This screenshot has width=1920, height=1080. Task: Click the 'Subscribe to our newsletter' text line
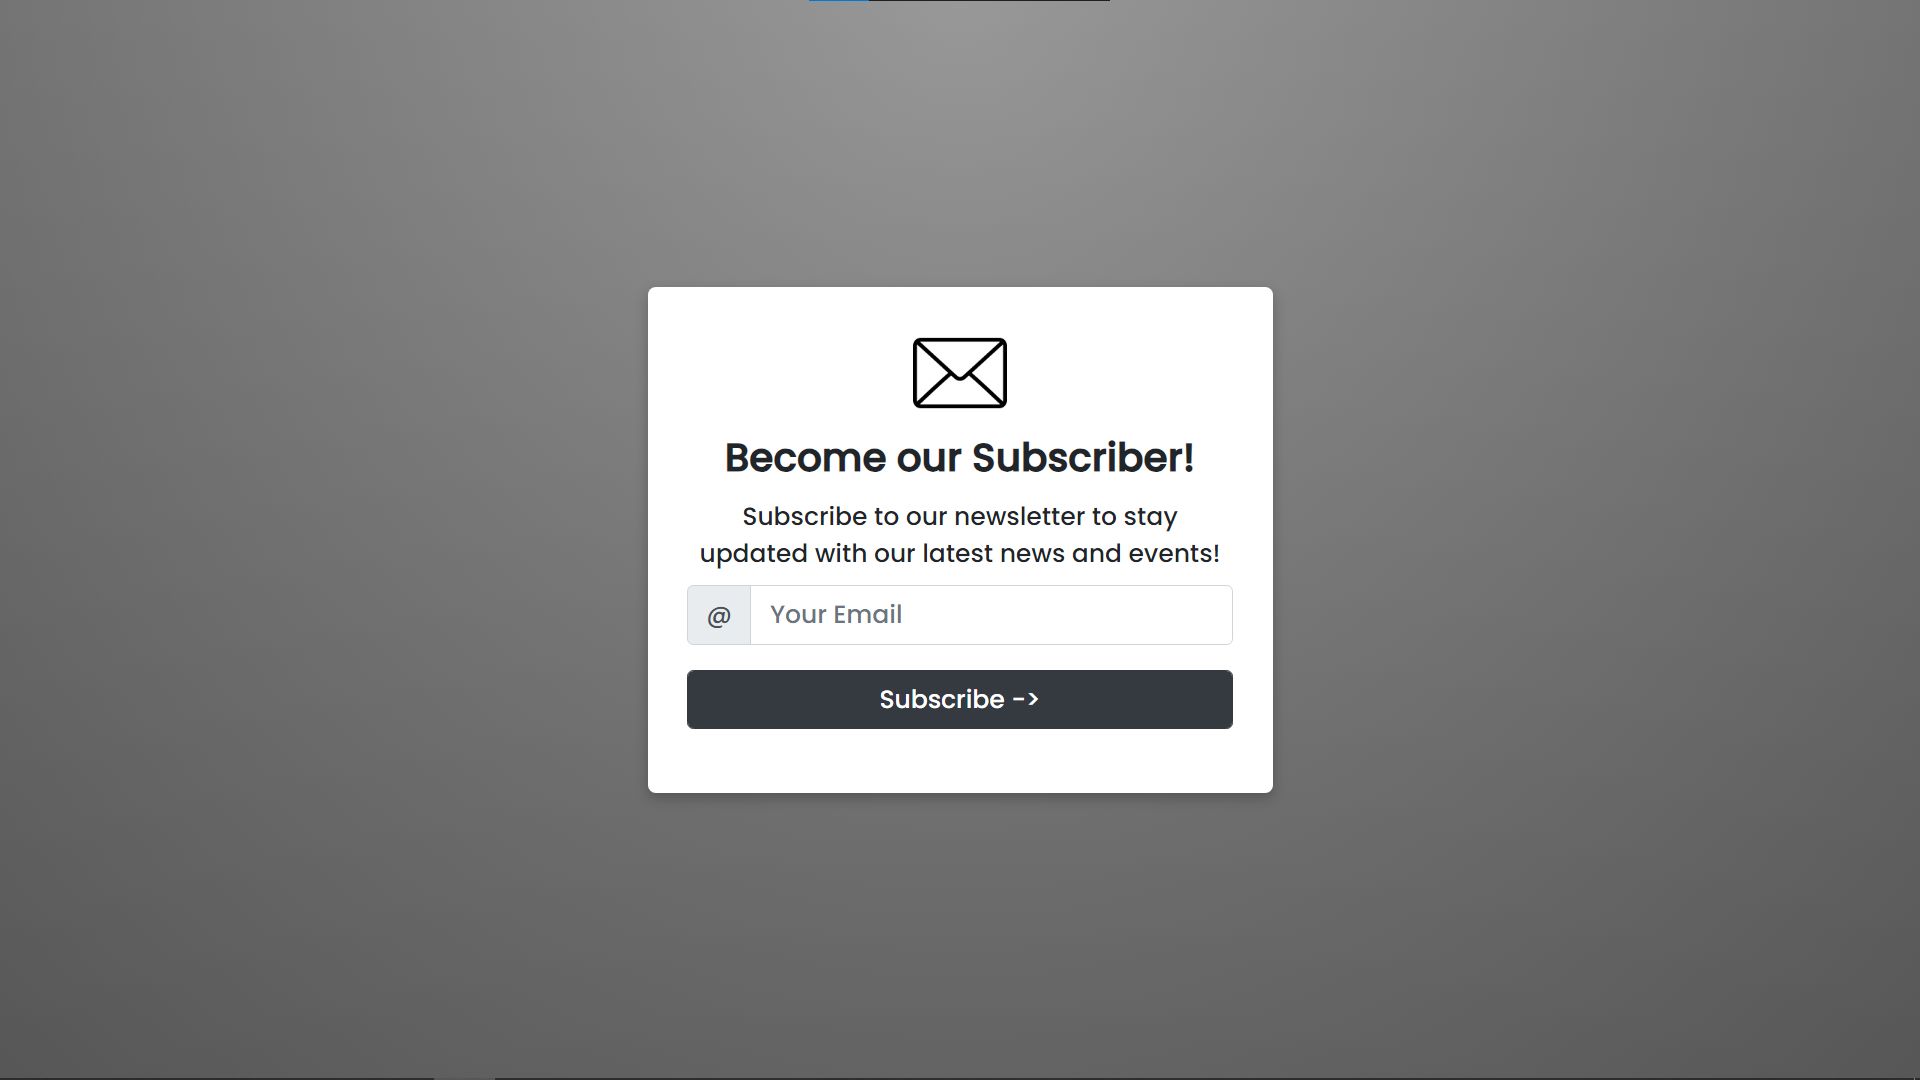point(959,517)
